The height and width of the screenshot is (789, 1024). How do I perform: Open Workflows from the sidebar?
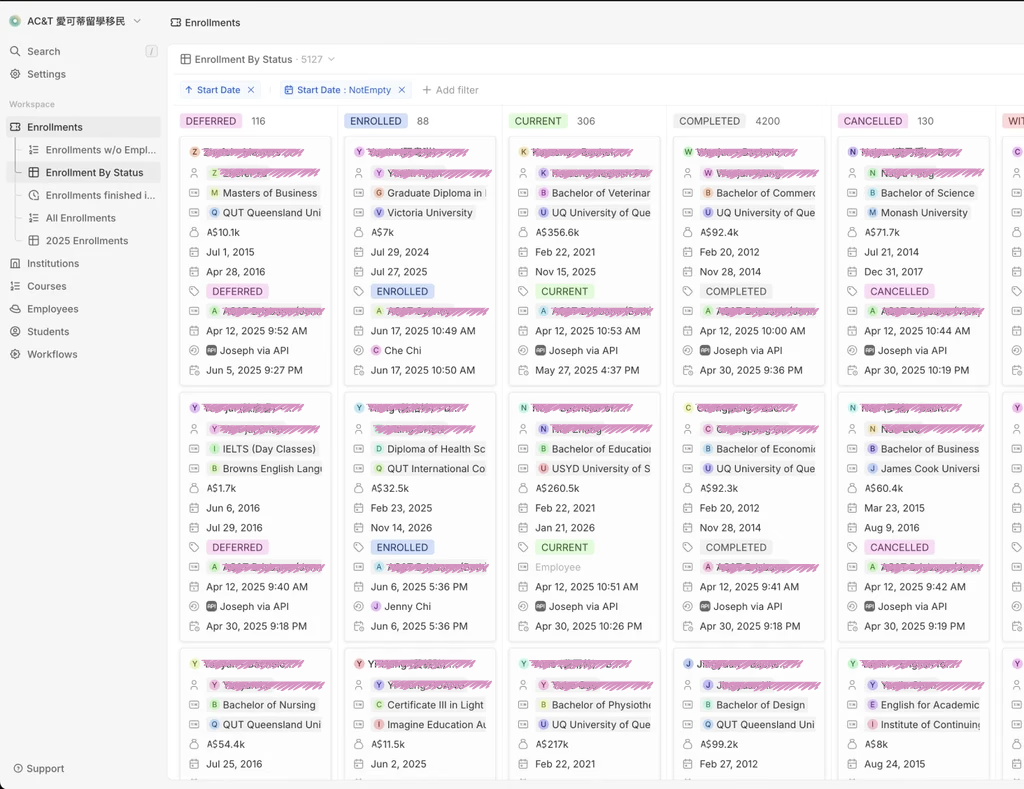click(x=52, y=354)
